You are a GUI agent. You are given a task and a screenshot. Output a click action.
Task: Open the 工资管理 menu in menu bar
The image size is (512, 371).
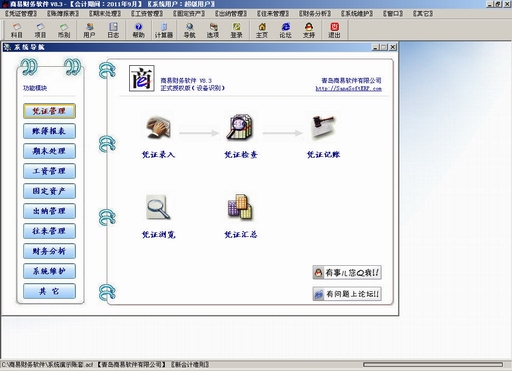(147, 14)
